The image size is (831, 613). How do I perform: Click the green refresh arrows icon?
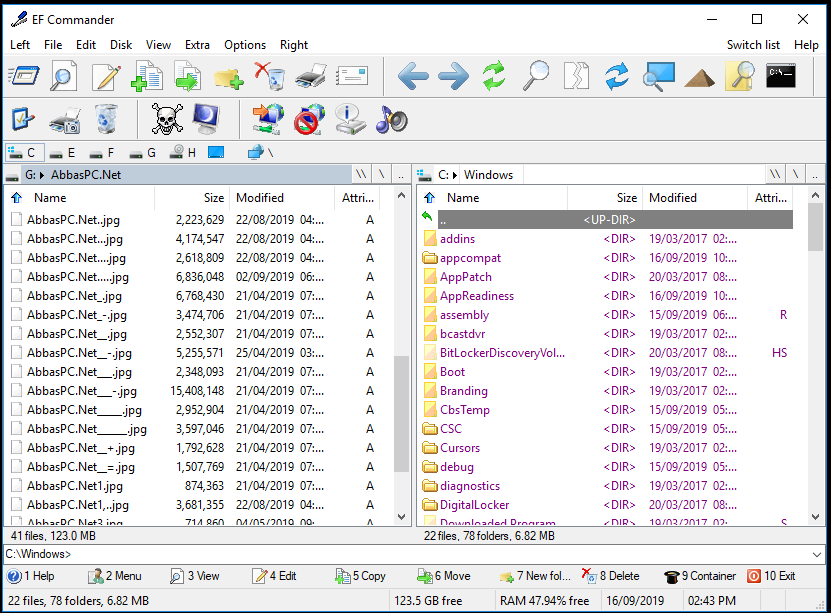coord(494,76)
